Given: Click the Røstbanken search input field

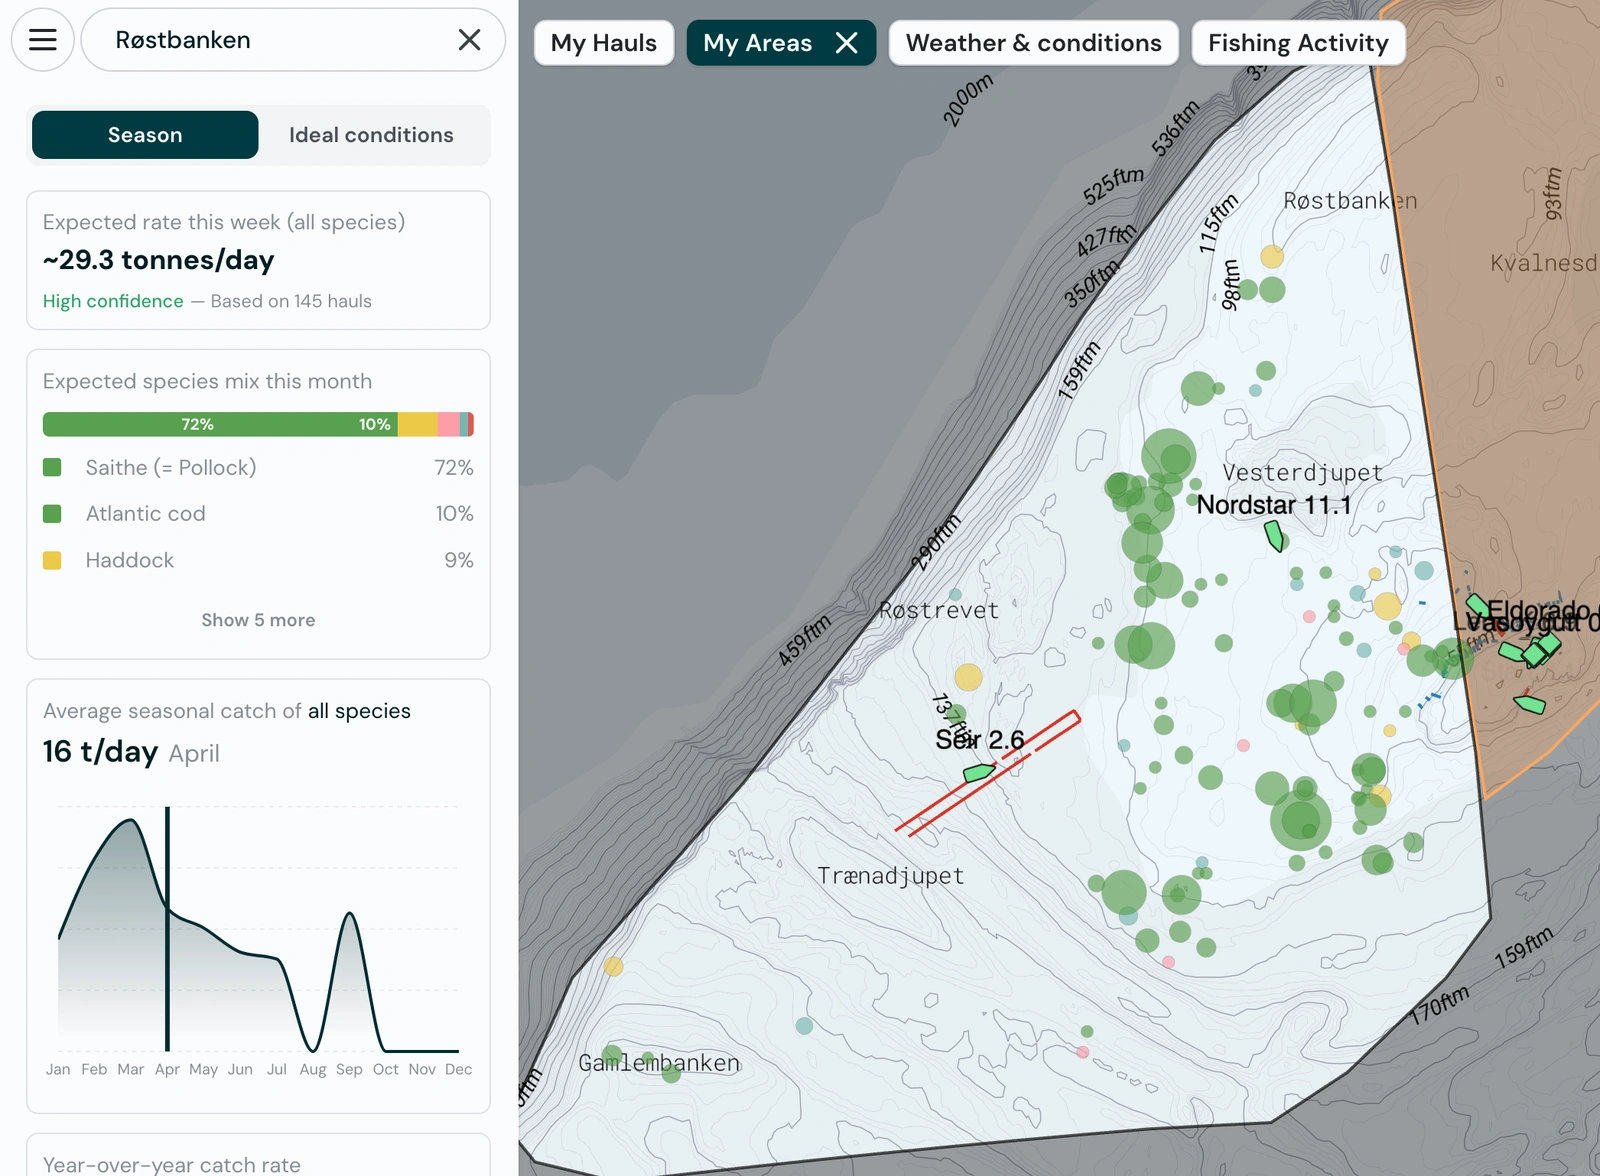Looking at the screenshot, I should (270, 40).
